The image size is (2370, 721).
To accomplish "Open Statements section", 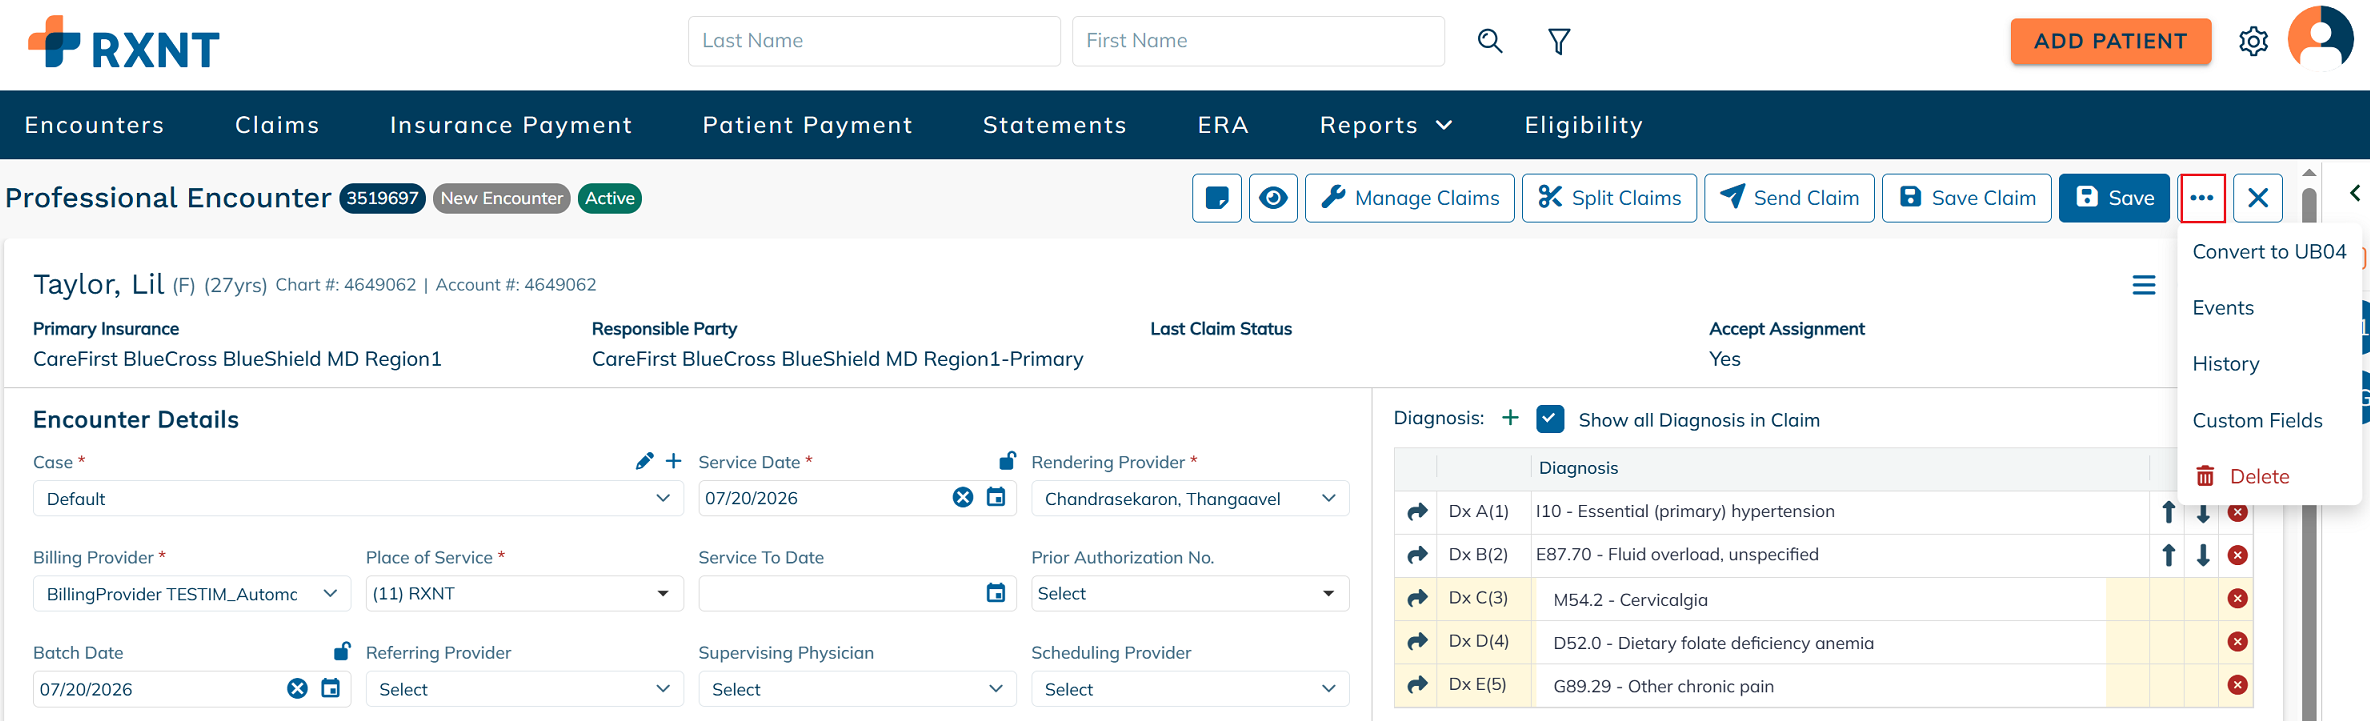I will click(1055, 125).
